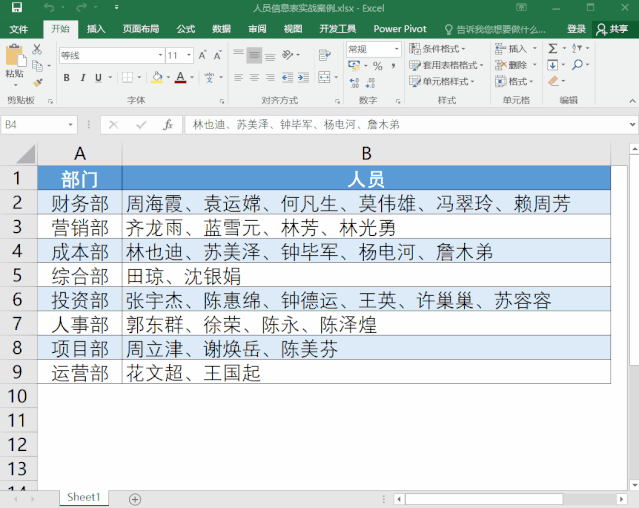Switch to the 页面布局 ribbon tab
This screenshot has width=639, height=508.
point(141,29)
